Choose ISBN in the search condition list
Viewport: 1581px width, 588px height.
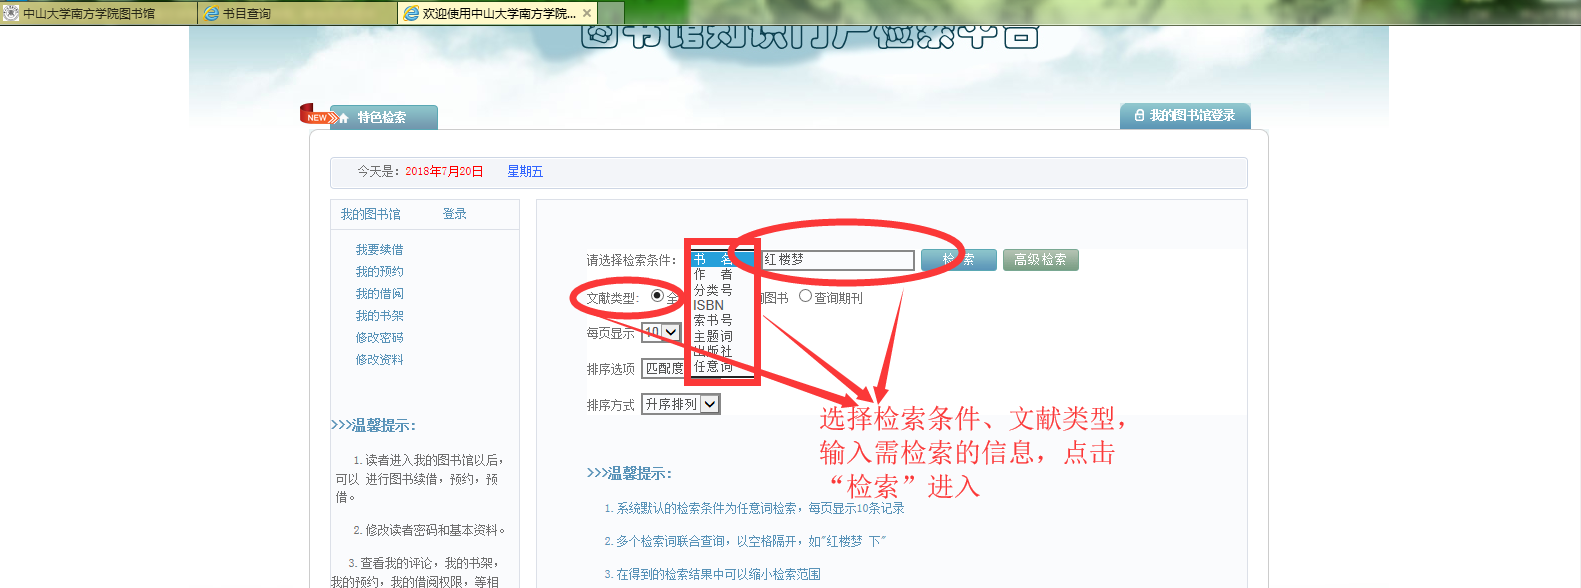pyautogui.click(x=709, y=305)
